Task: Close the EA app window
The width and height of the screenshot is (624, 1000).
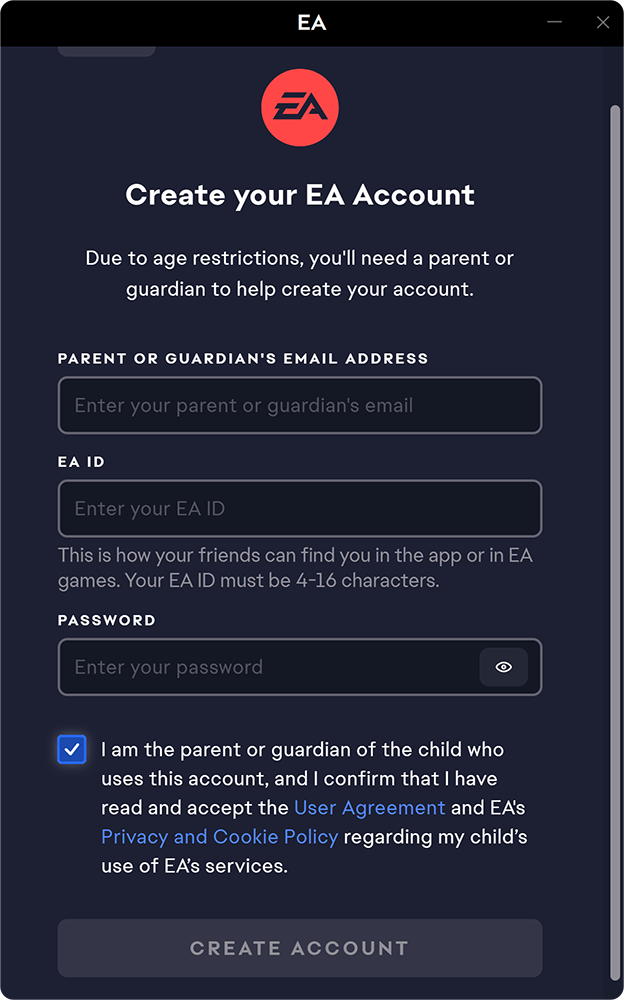Action: 603,22
